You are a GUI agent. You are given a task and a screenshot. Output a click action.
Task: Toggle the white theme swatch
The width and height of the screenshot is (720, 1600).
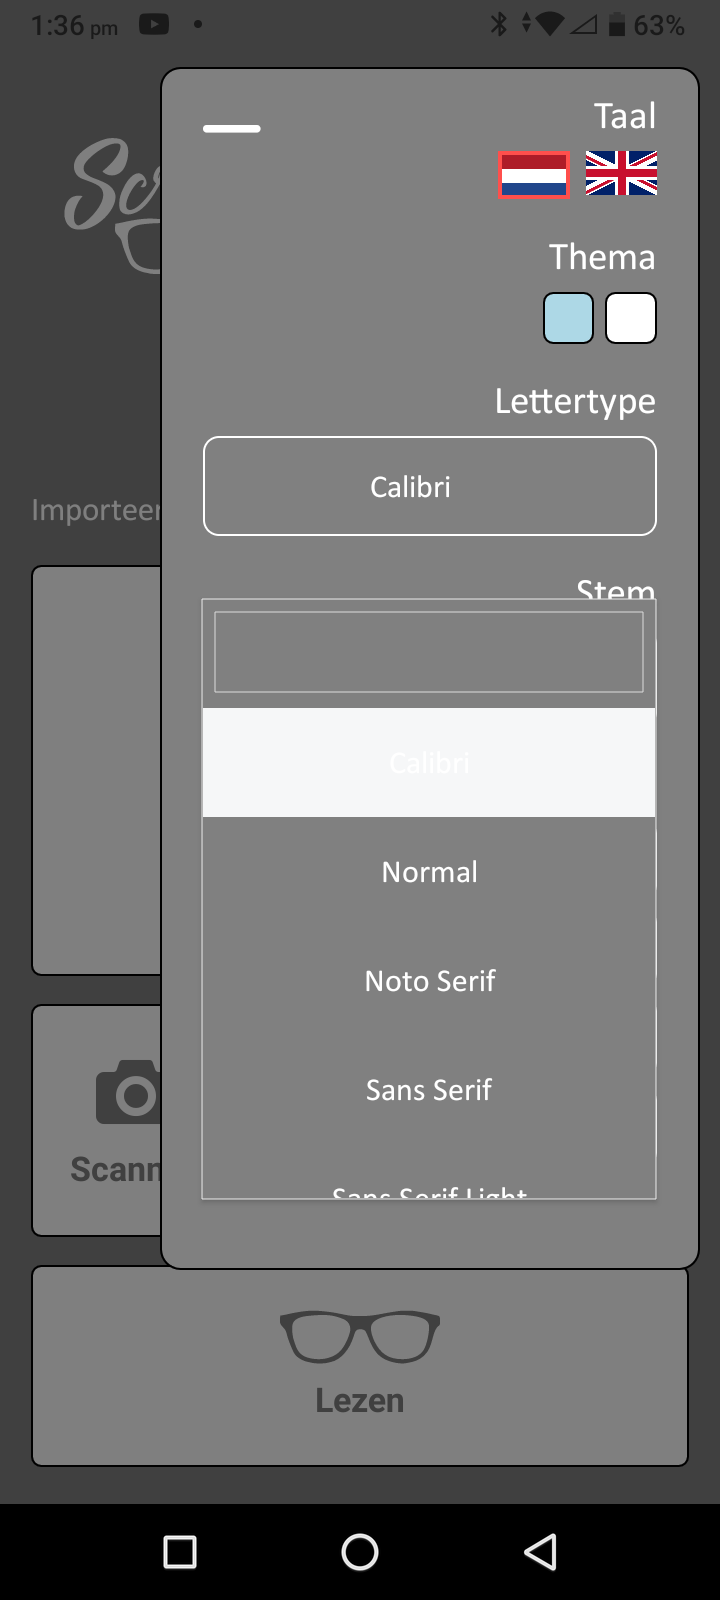coord(630,318)
